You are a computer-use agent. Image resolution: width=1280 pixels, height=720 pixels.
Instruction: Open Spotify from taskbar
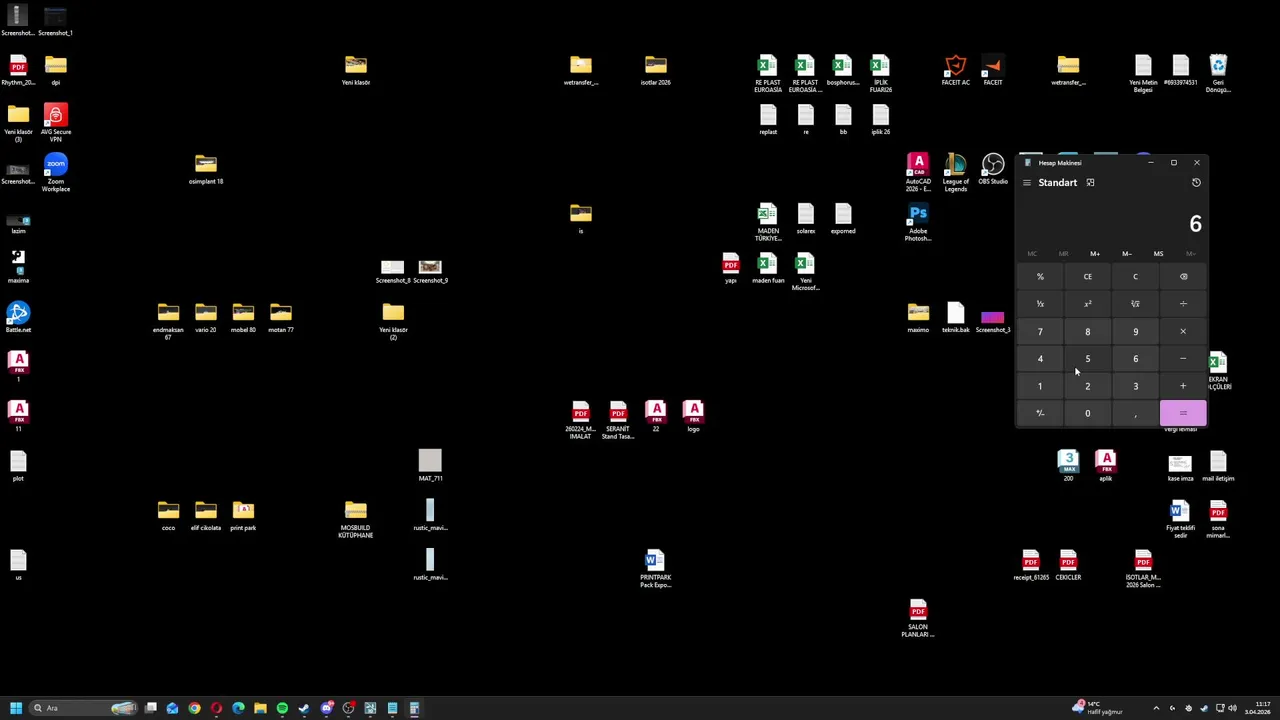282,708
